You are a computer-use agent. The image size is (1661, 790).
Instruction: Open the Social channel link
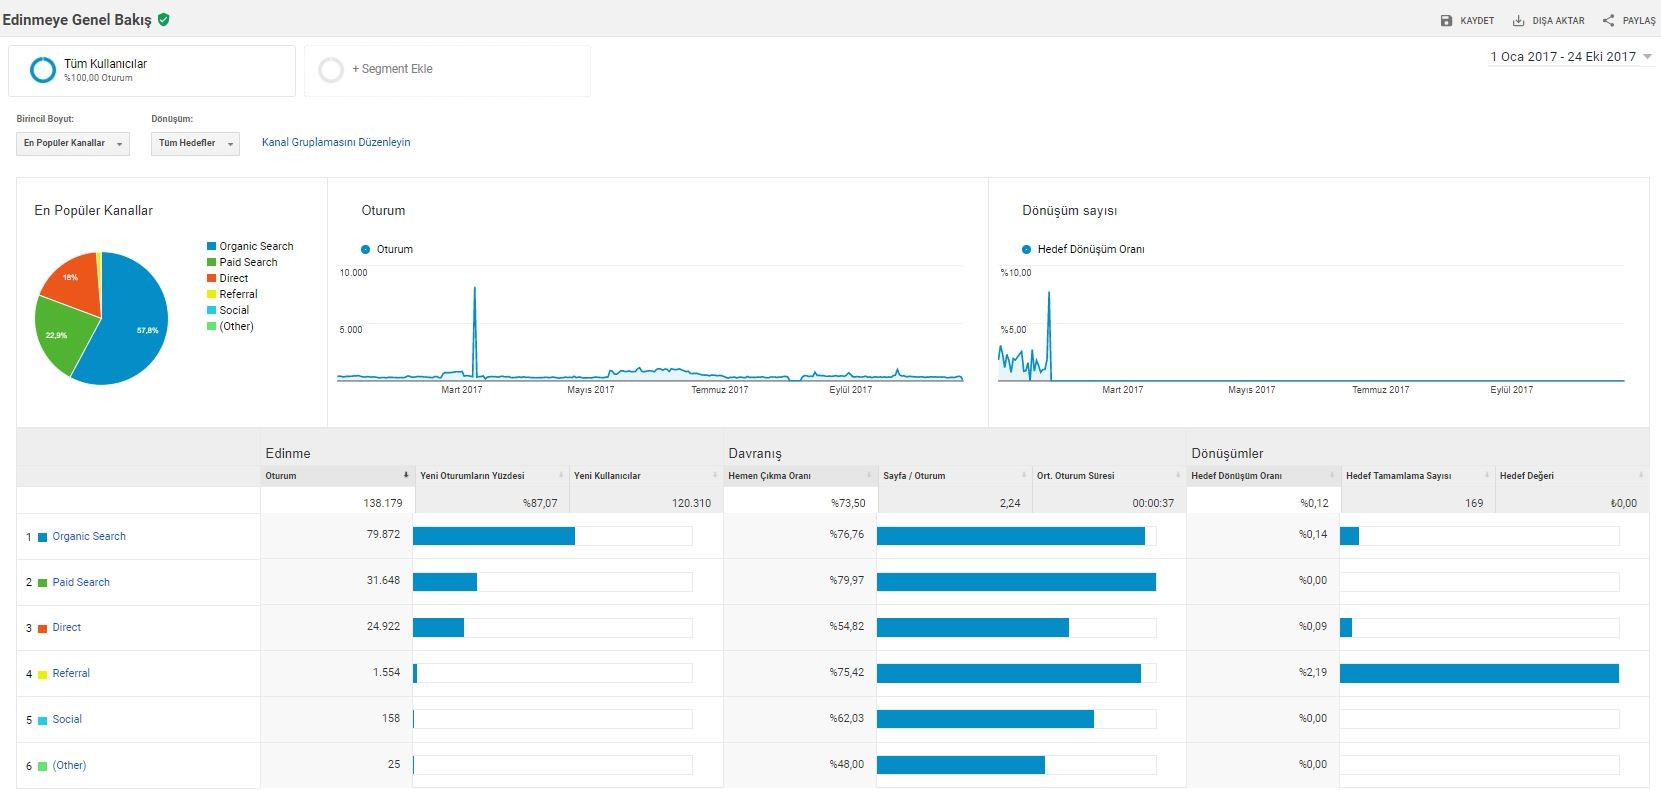tap(67, 720)
